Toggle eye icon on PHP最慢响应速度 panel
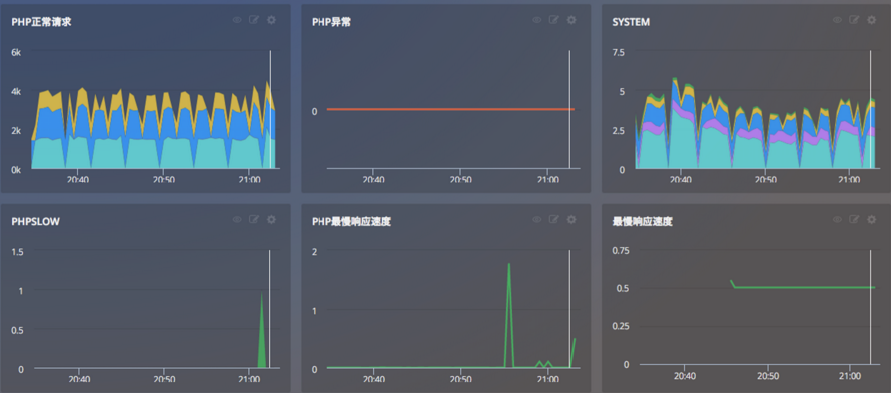This screenshot has width=891, height=393. point(537,219)
